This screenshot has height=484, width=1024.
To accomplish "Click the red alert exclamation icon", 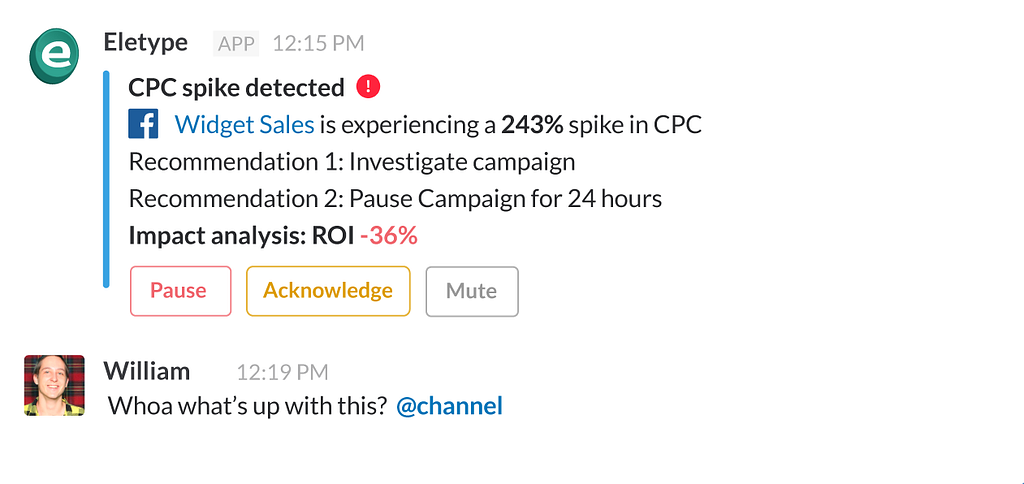I will click(368, 87).
